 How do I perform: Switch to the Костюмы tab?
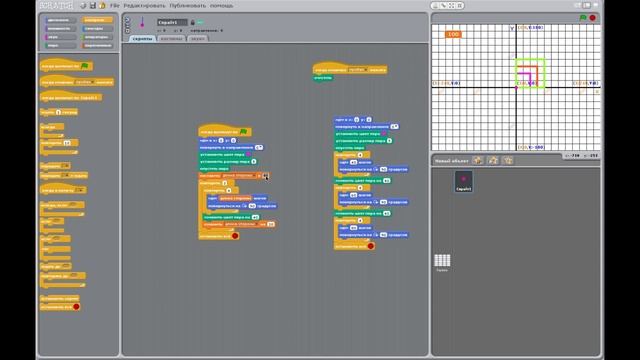pos(171,39)
